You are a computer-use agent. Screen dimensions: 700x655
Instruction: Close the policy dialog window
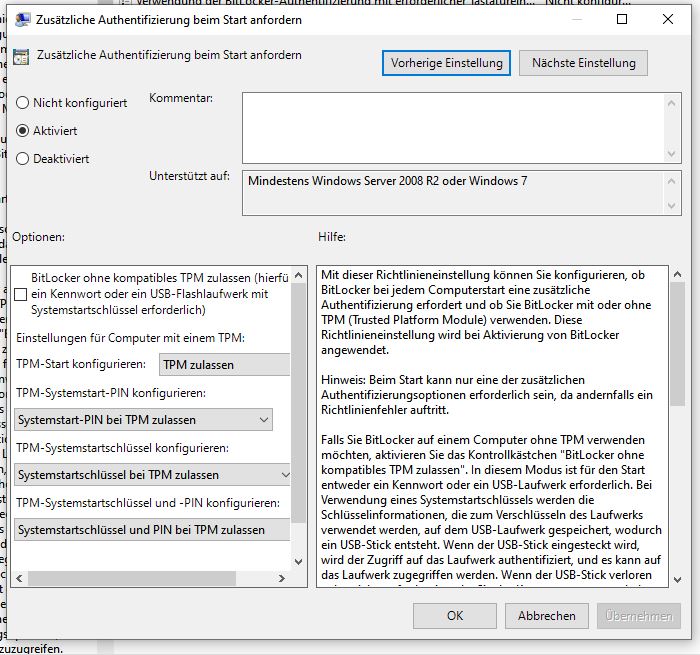pos(668,19)
